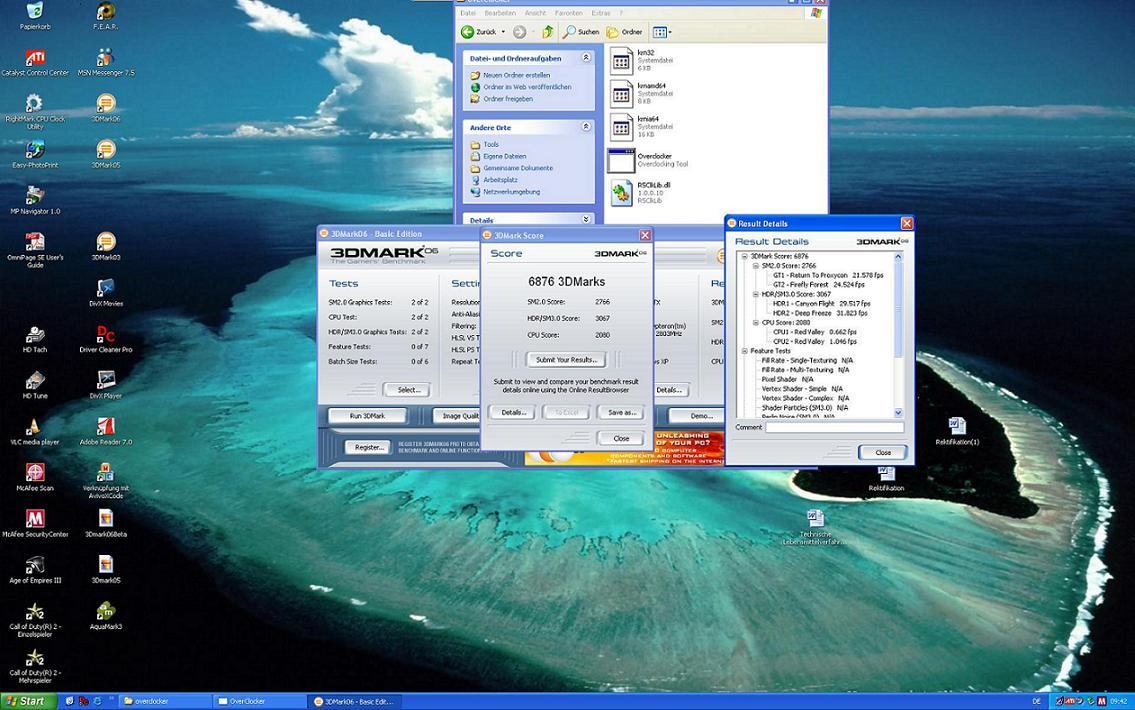Open the Favoriten menu in Explorer
Image resolution: width=1135 pixels, height=710 pixels.
pyautogui.click(x=568, y=13)
